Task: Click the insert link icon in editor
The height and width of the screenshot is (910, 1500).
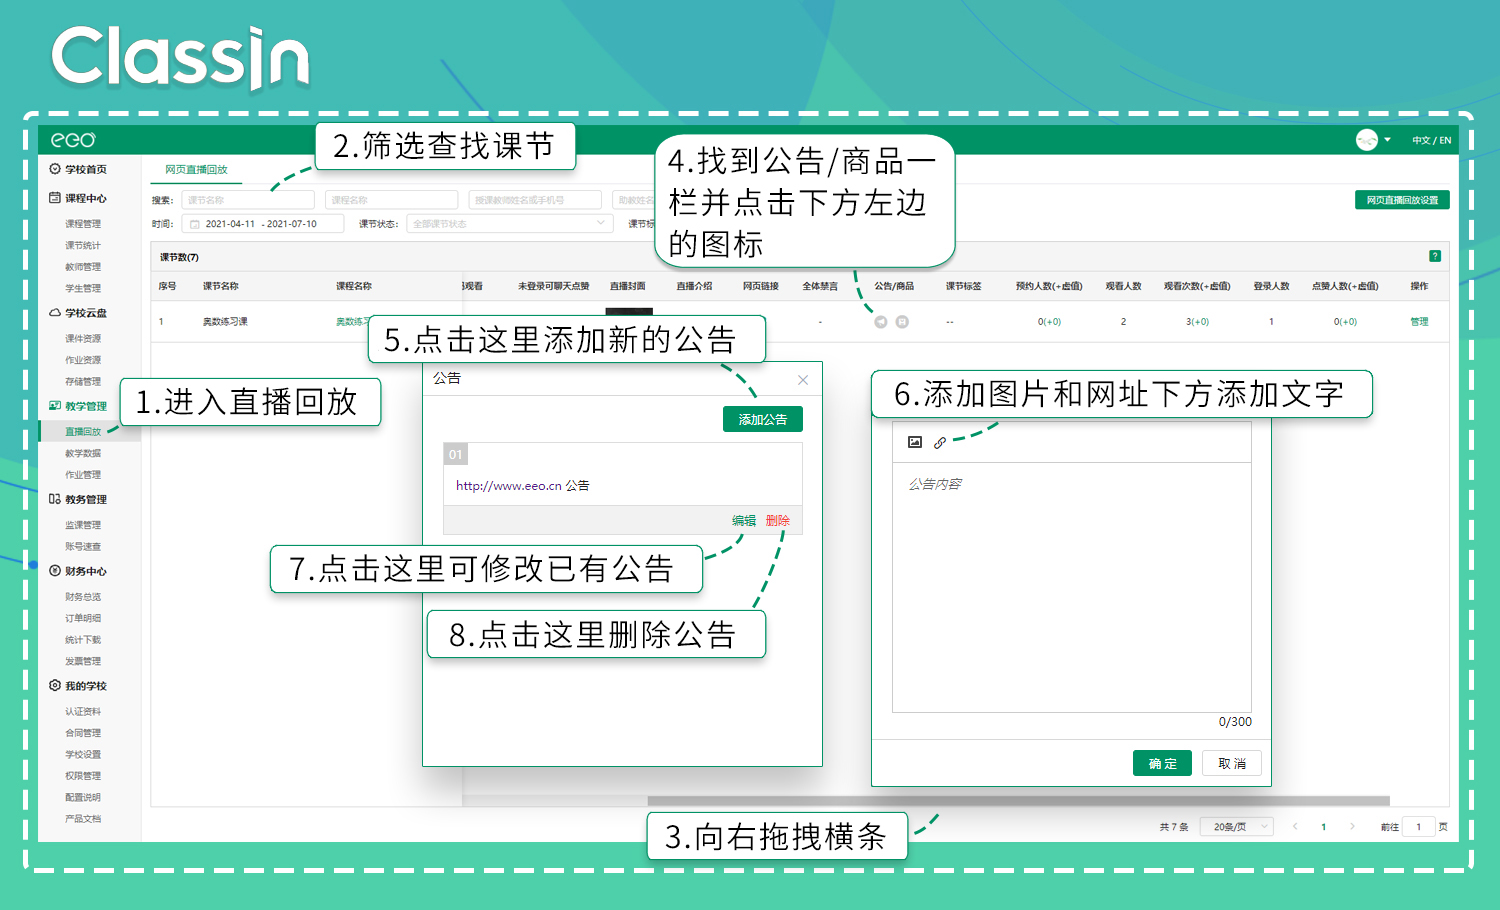Action: tap(940, 442)
